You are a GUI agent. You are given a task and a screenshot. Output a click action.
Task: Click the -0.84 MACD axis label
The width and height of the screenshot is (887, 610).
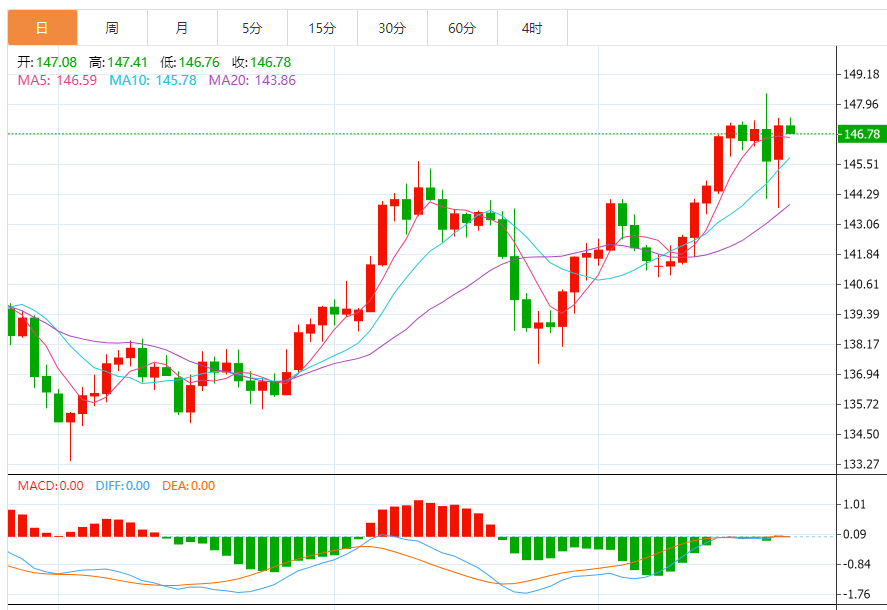pos(856,564)
